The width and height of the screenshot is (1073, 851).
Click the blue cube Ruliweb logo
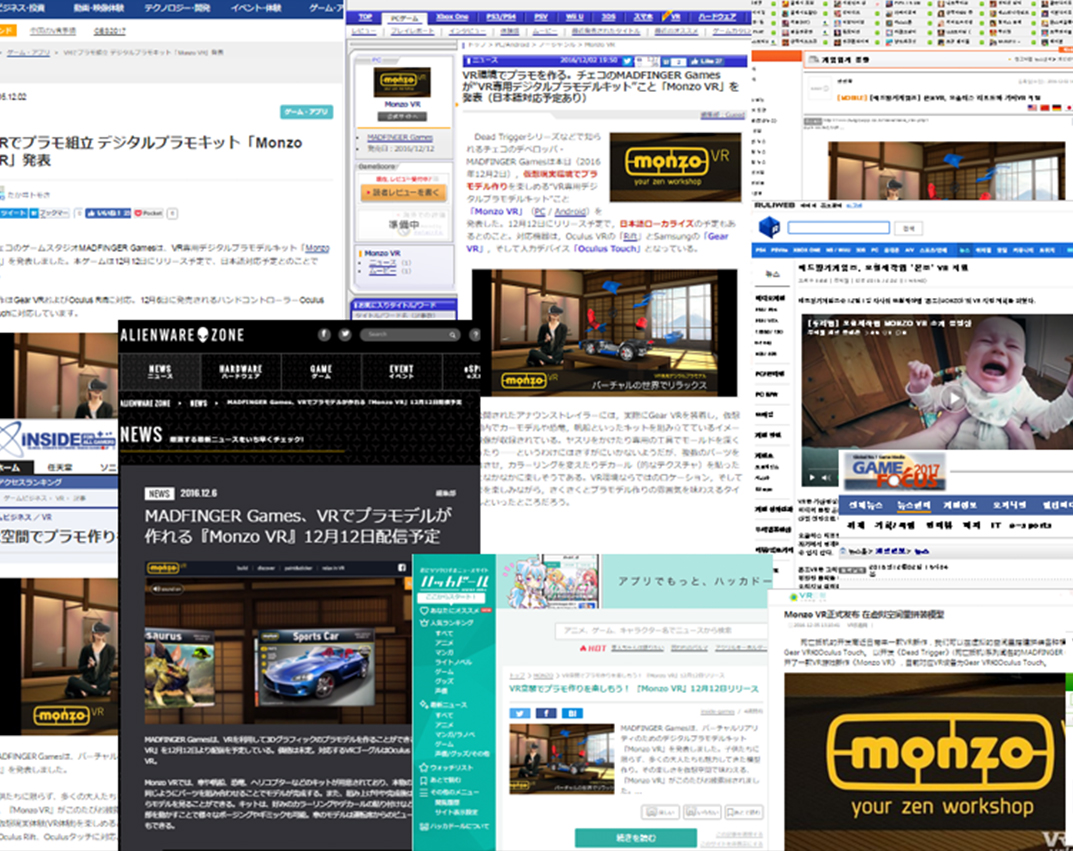[769, 227]
